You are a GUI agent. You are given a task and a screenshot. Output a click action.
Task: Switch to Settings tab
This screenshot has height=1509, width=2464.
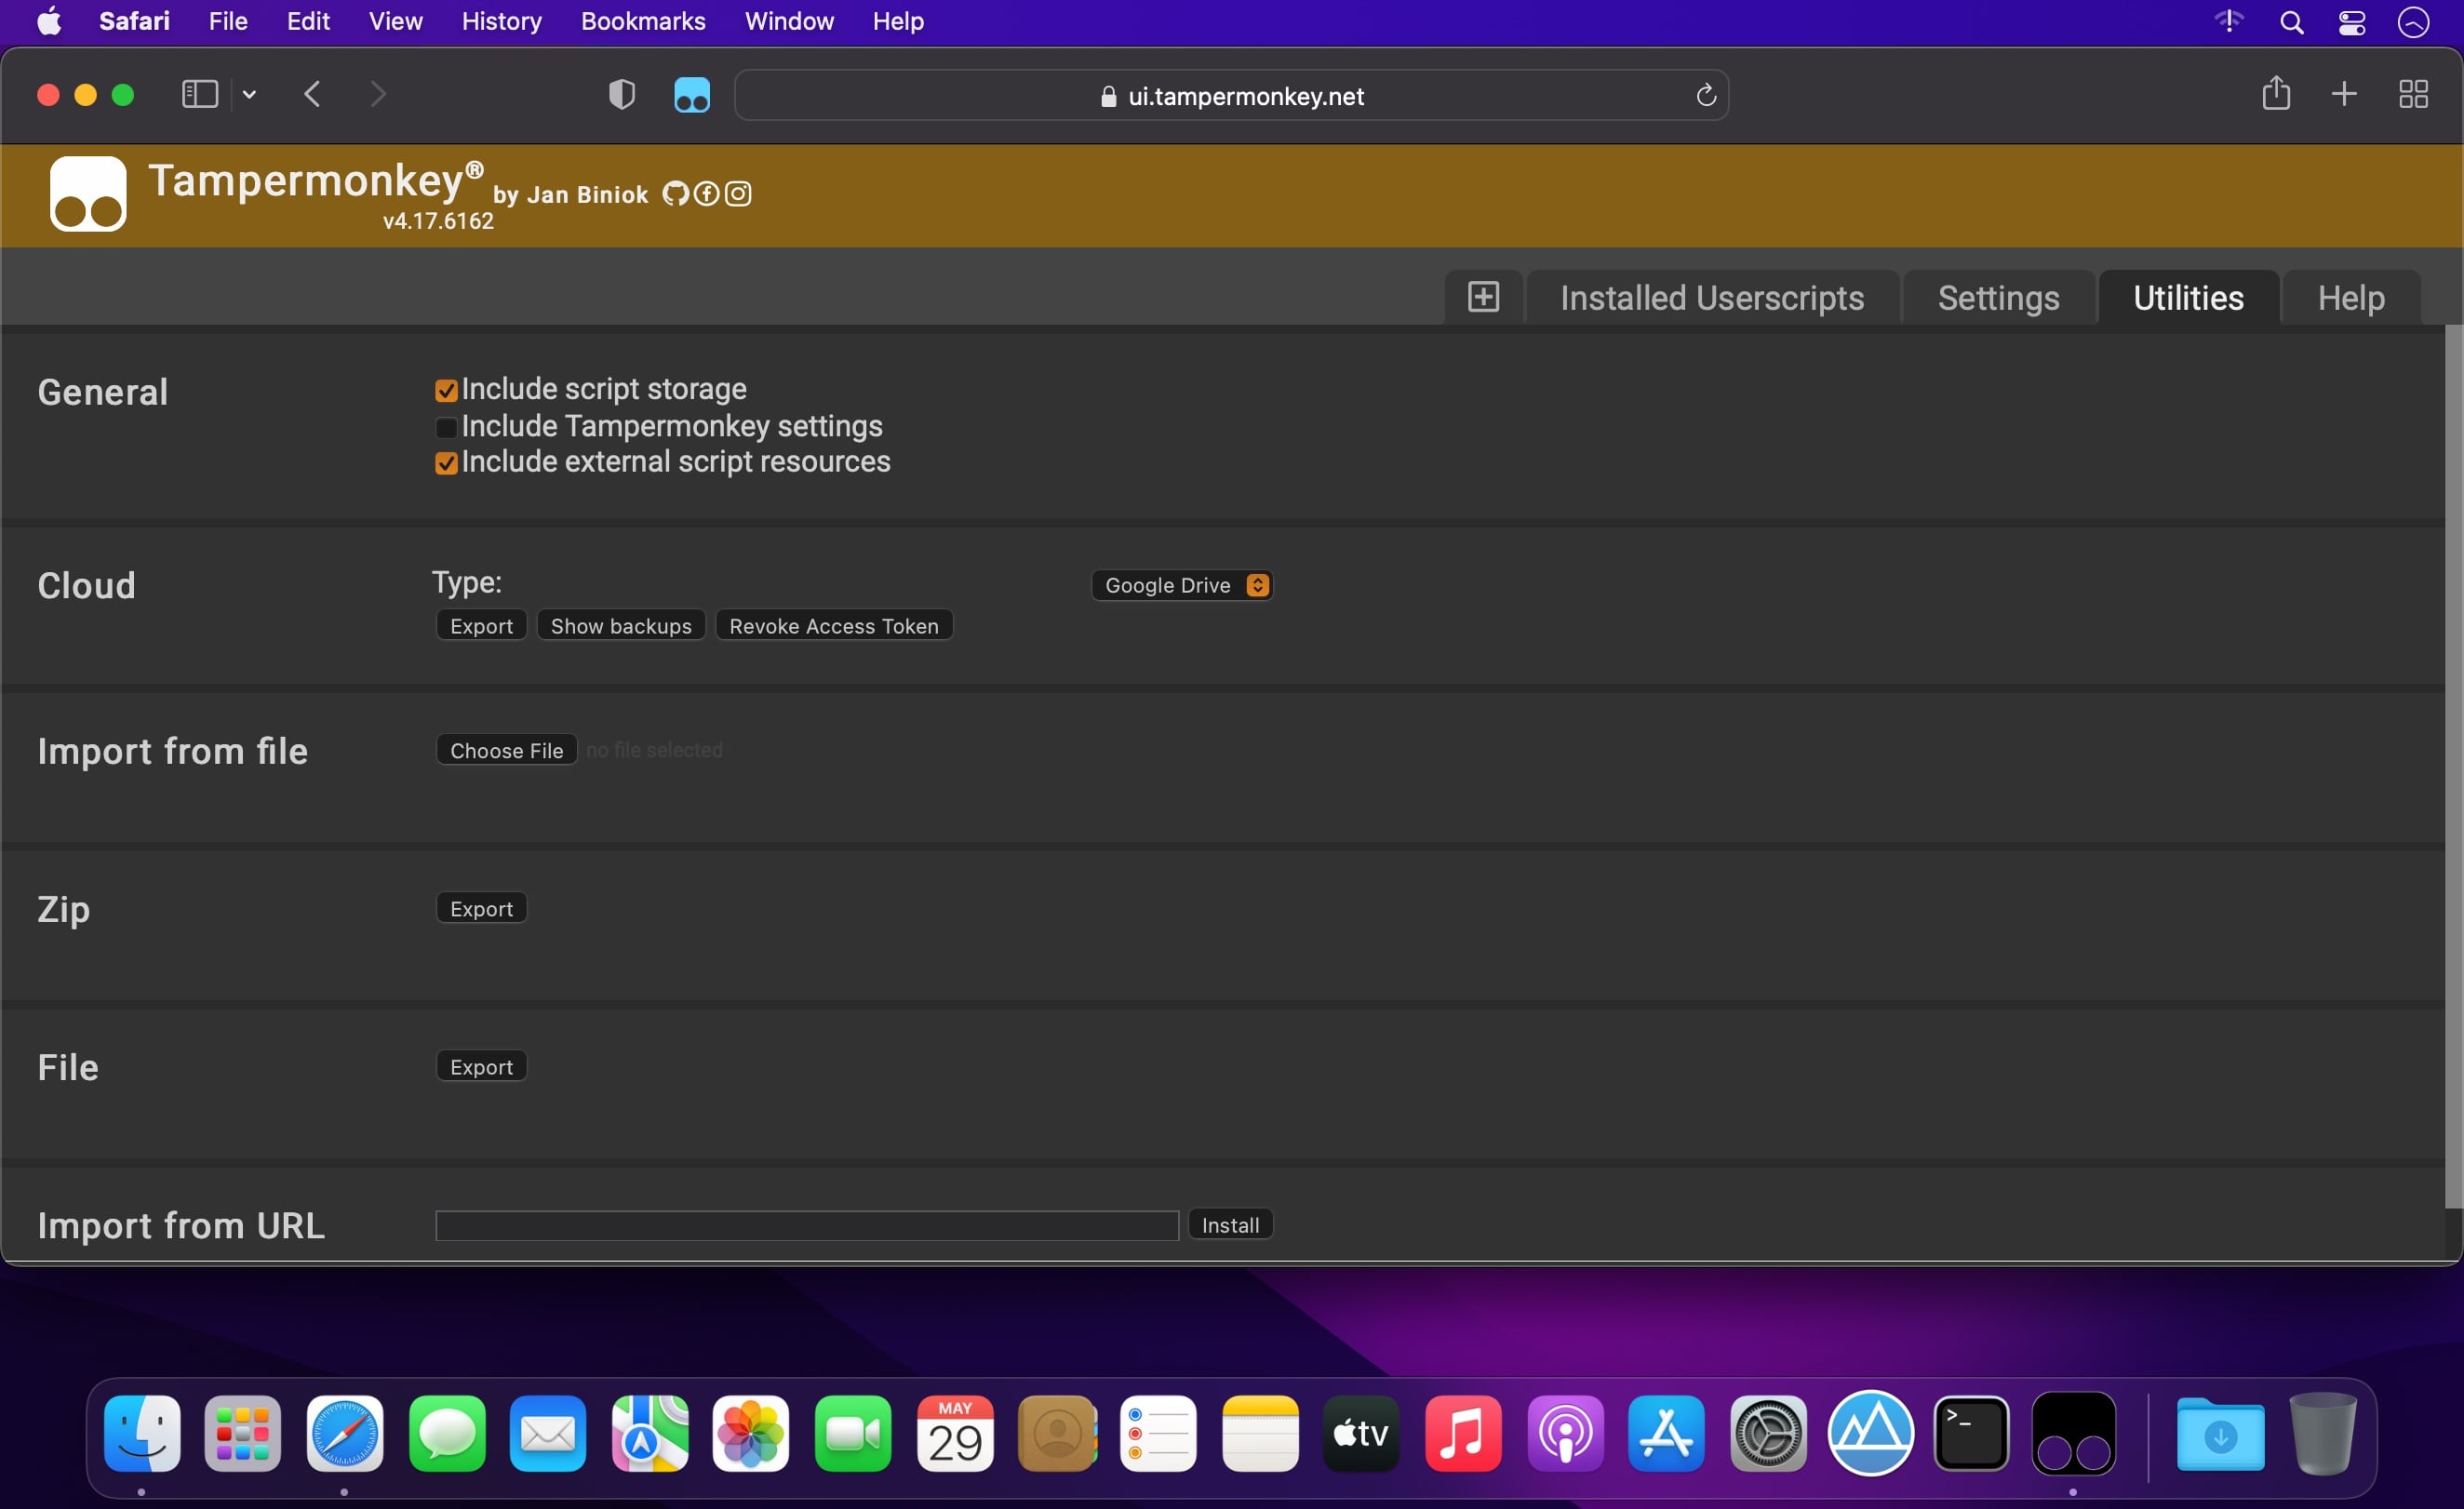(x=1998, y=298)
